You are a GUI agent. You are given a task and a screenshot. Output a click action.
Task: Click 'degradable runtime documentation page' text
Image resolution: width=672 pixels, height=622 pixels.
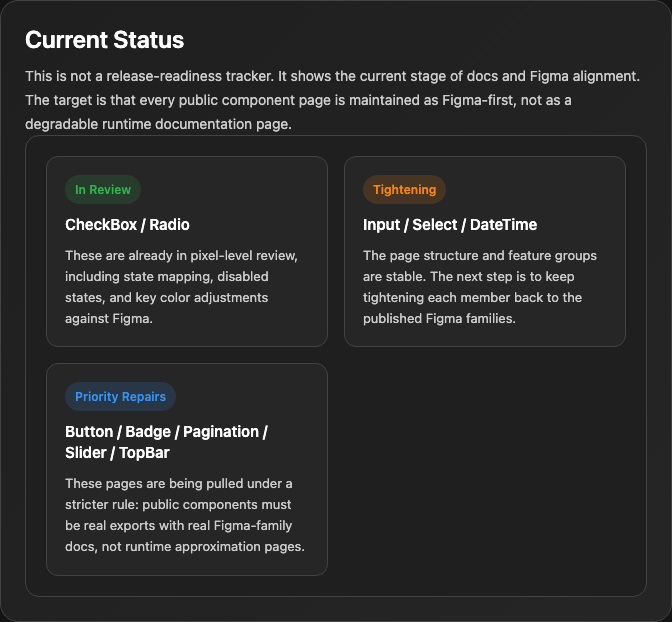[x=158, y=124]
